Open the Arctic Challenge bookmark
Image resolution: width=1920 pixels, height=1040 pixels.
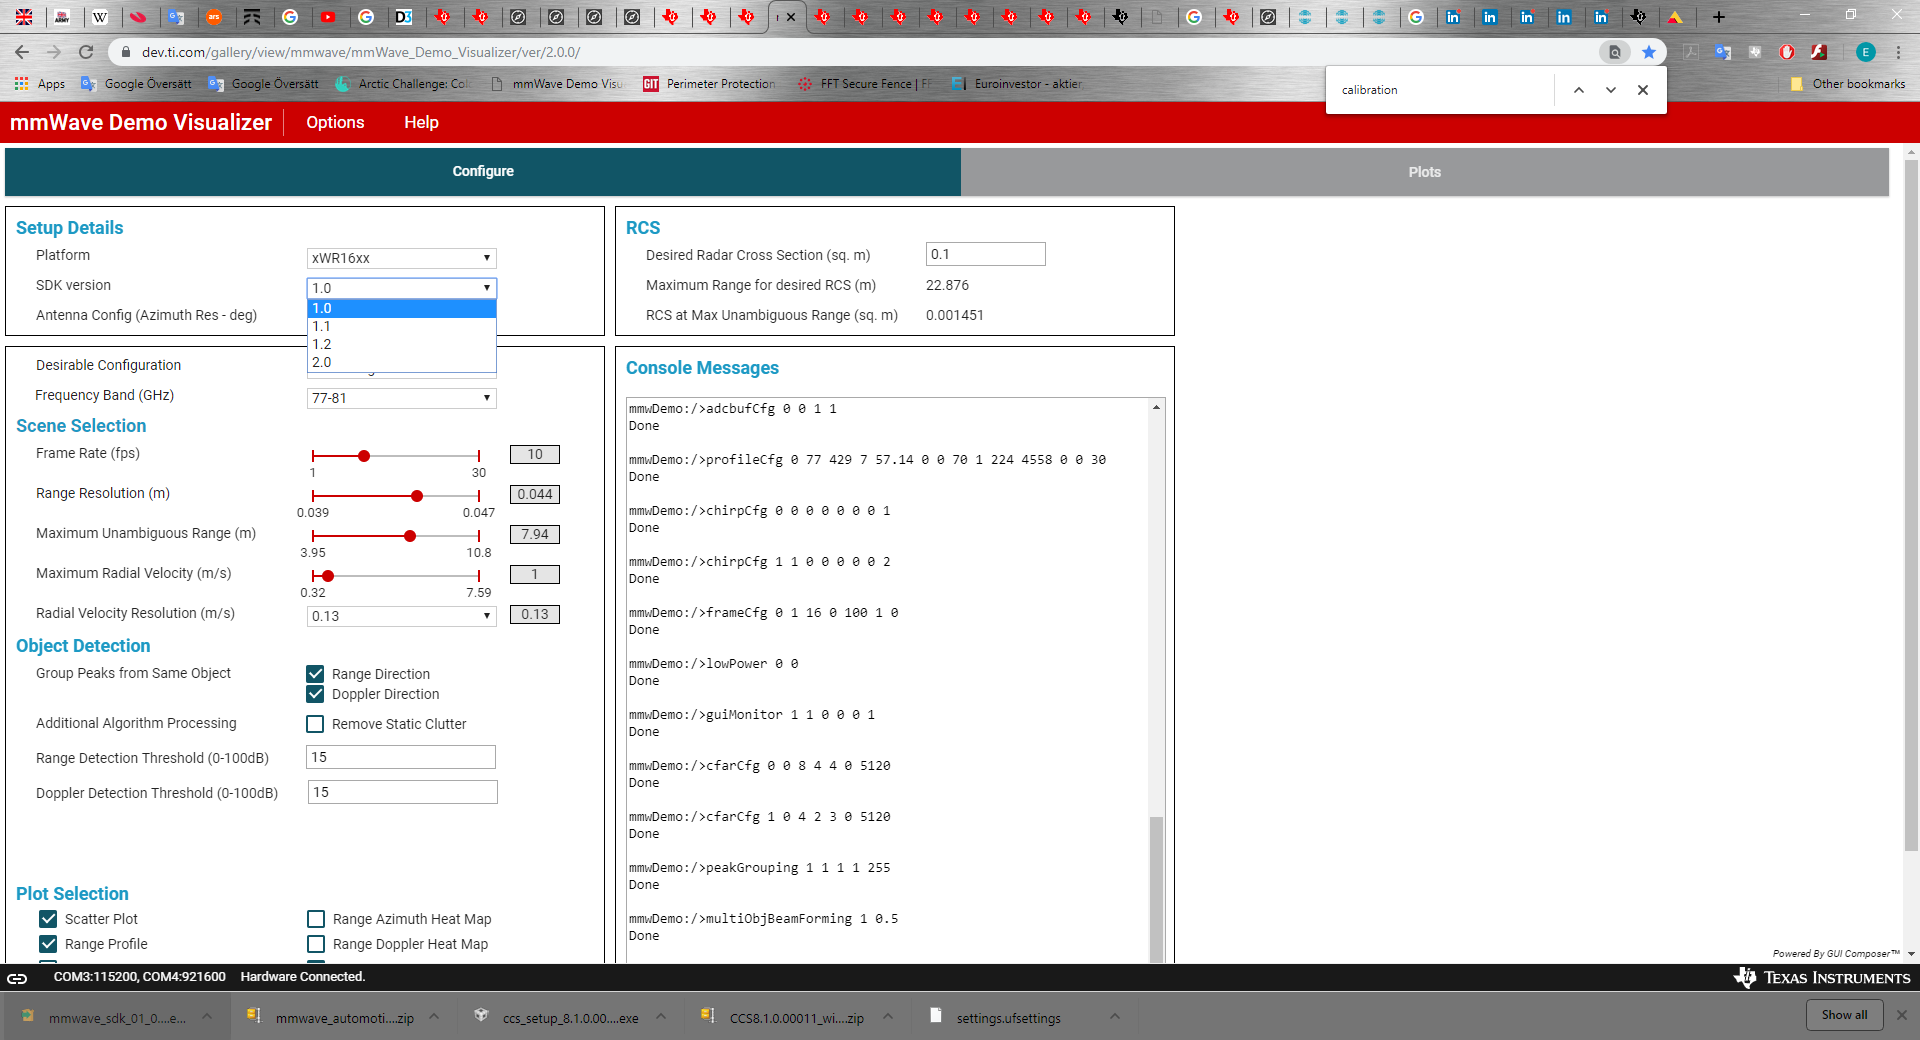pos(402,84)
